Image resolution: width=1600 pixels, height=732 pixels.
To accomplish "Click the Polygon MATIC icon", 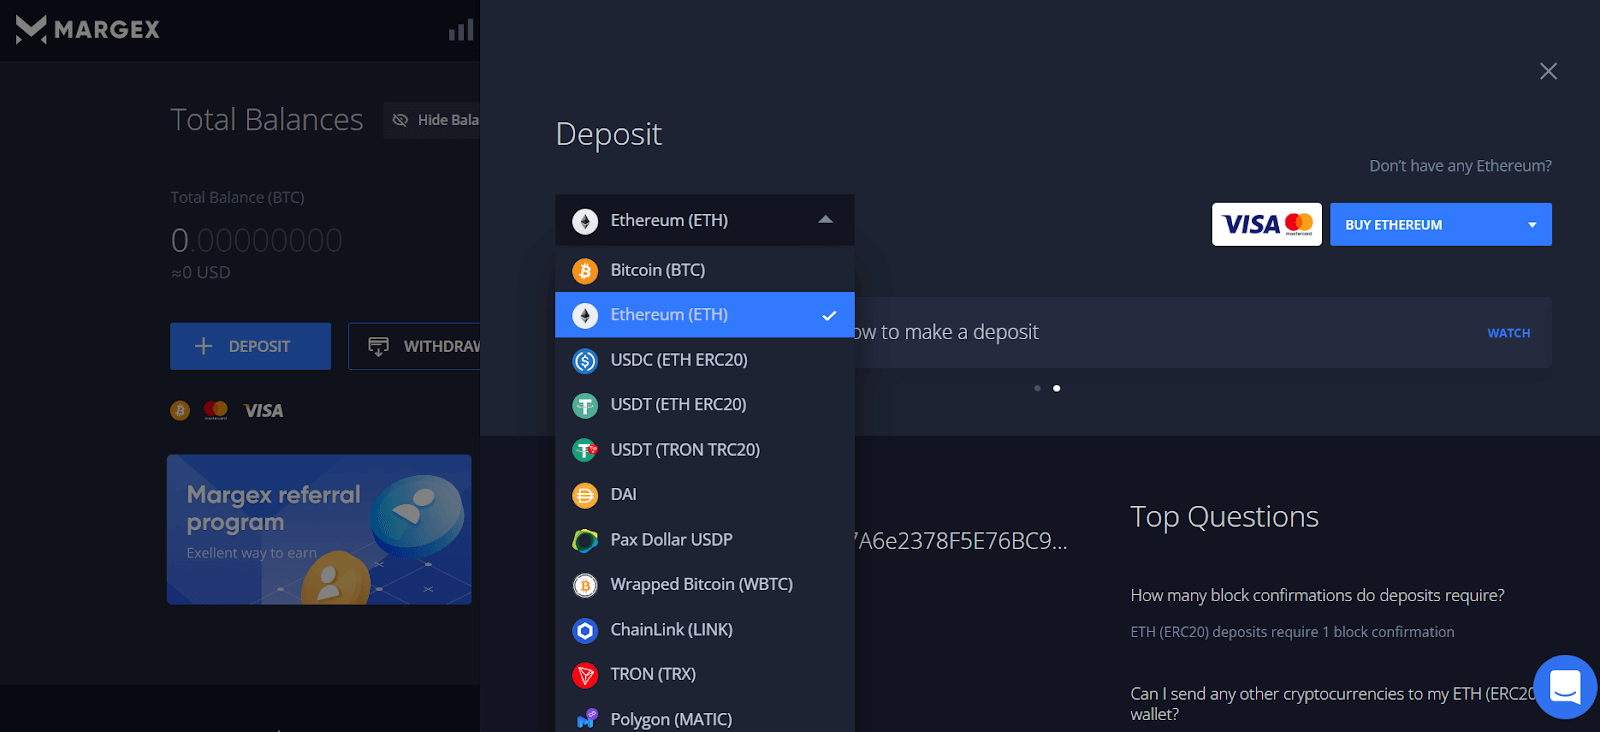I will point(585,719).
